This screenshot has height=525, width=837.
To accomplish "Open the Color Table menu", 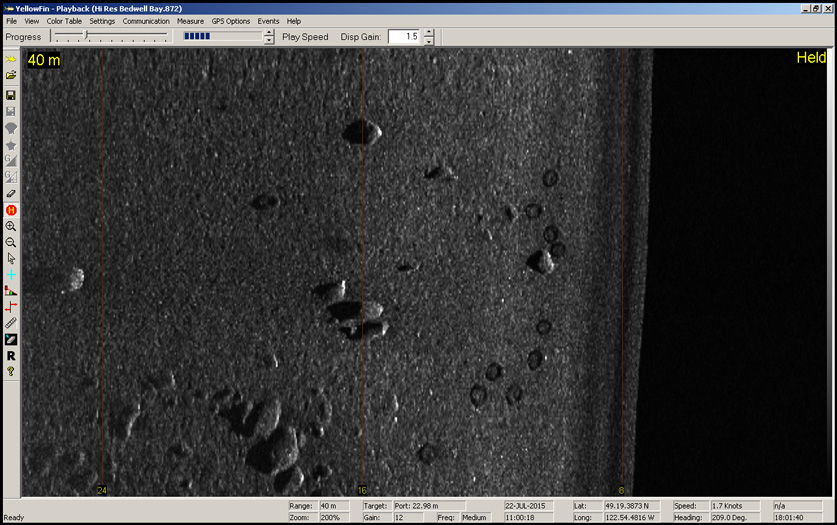I will [x=64, y=21].
